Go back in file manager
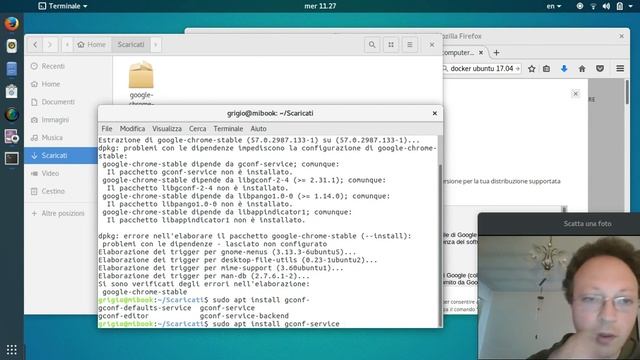The width and height of the screenshot is (640, 360). [36, 44]
